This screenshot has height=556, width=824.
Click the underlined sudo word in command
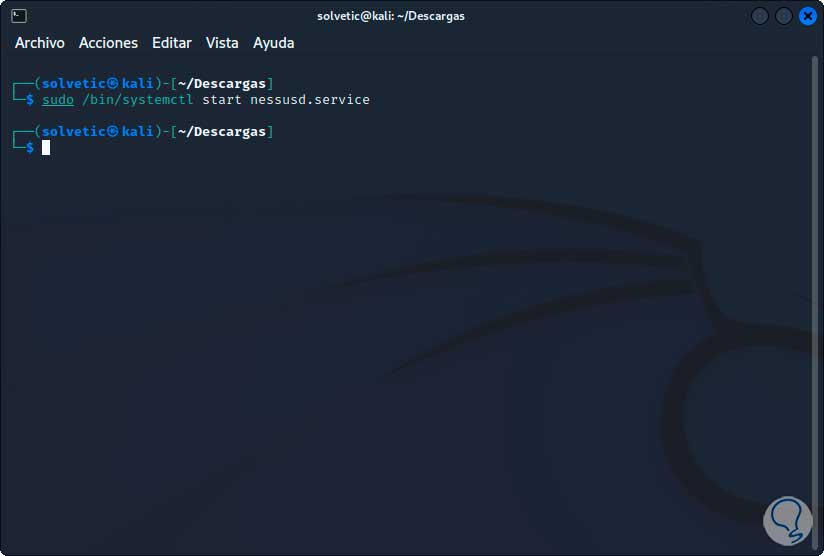(58, 100)
